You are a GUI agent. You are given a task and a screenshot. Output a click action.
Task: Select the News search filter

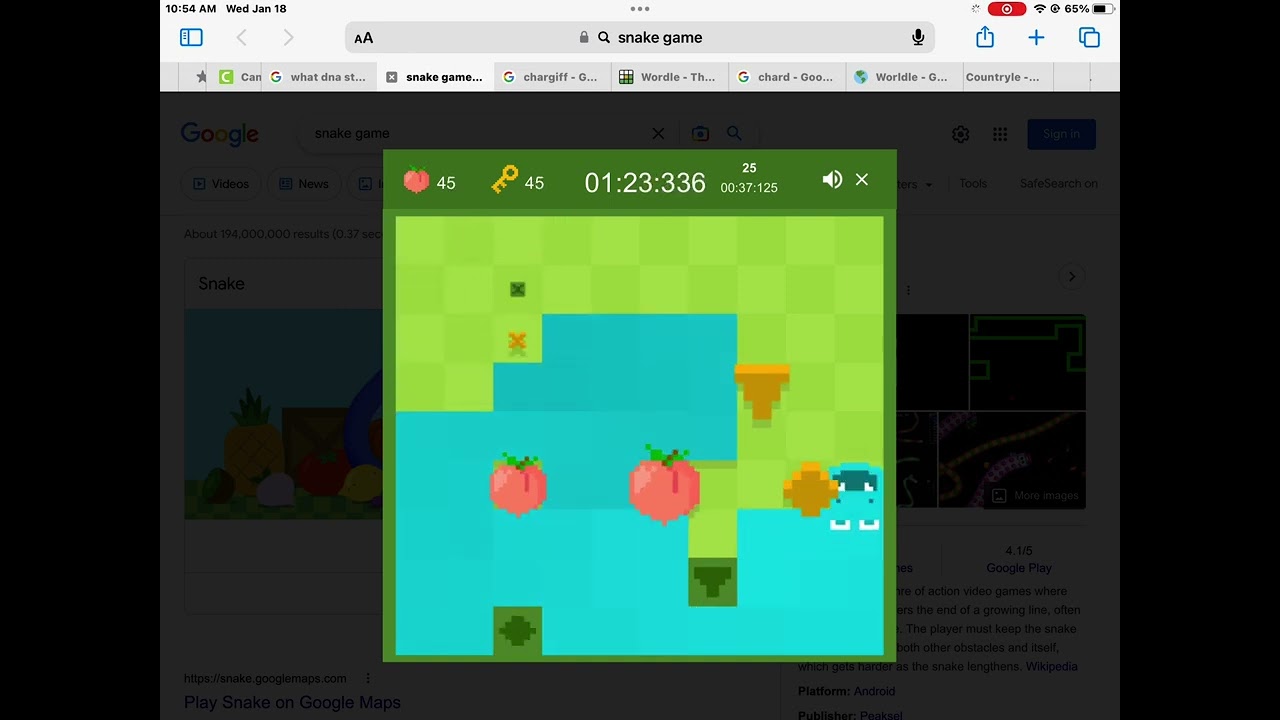pos(304,184)
